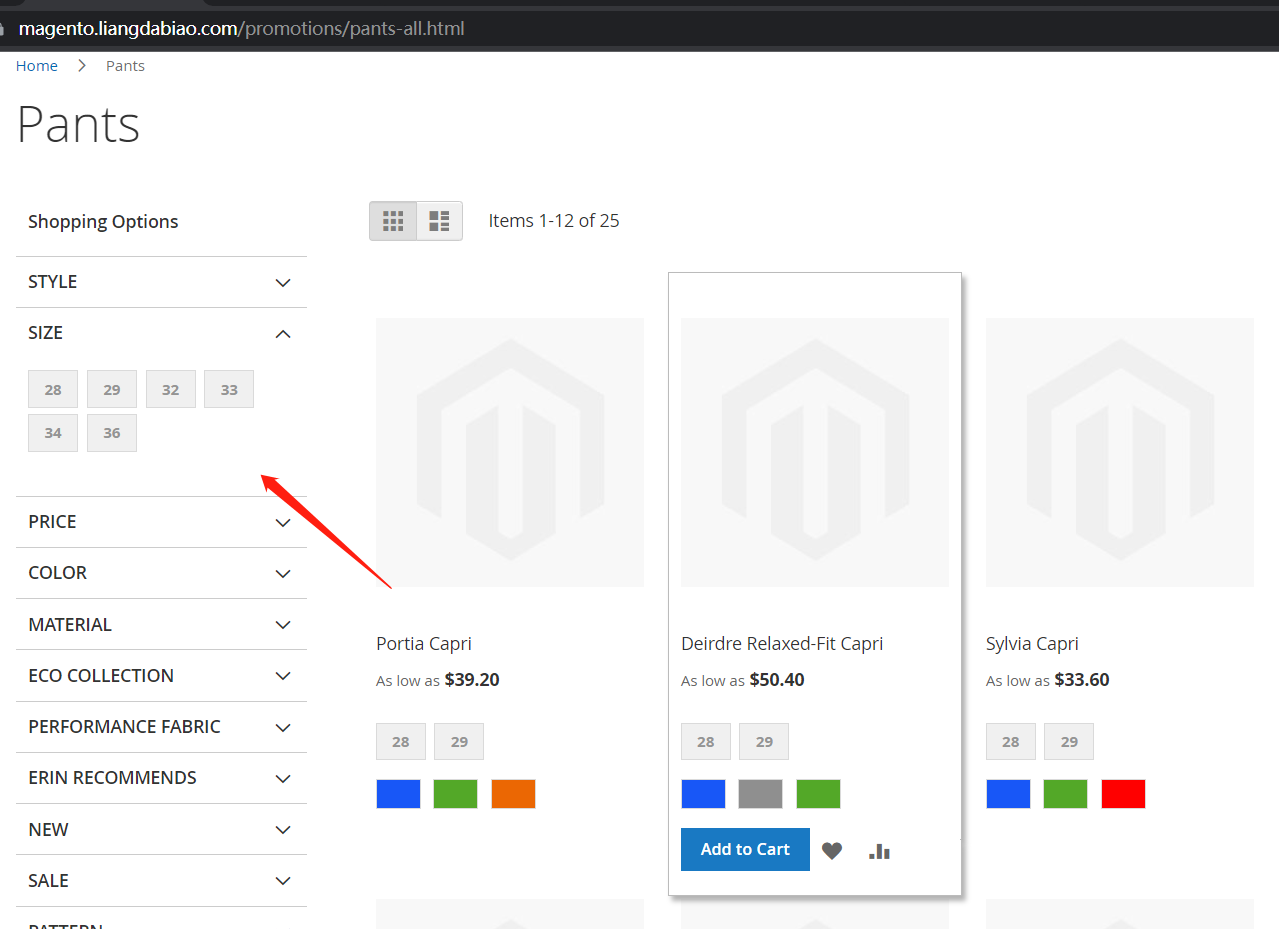Expand the PERFORMANCE FABRIC filter

[161, 727]
